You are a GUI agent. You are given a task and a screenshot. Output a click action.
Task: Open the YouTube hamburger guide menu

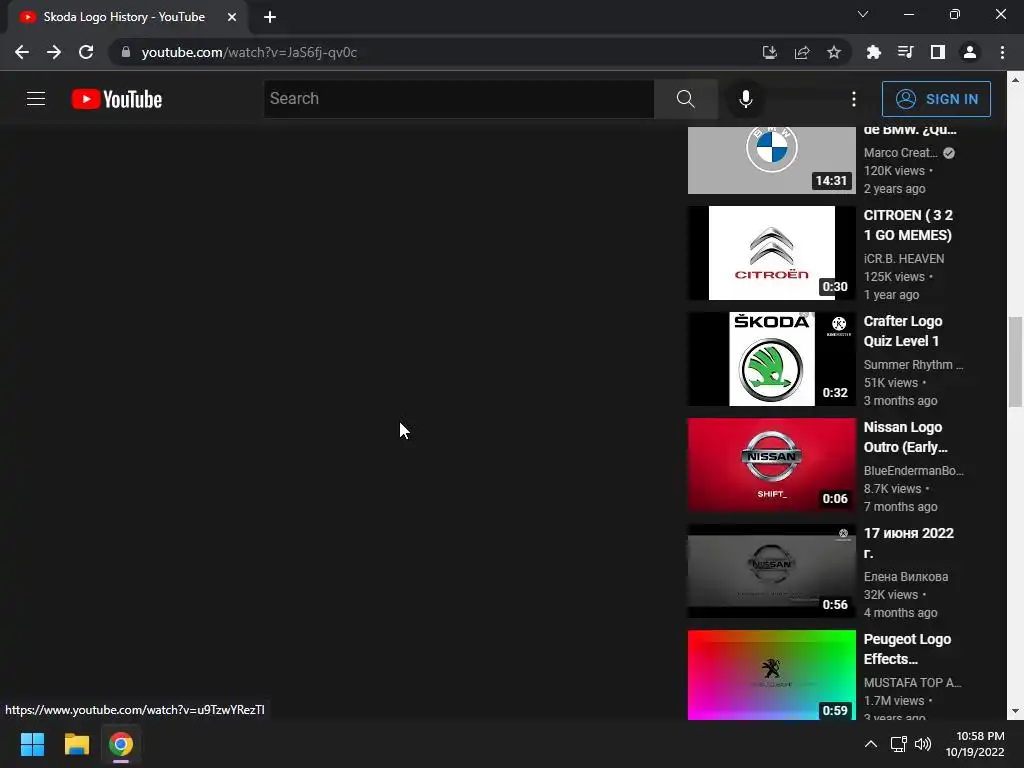pyautogui.click(x=36, y=99)
